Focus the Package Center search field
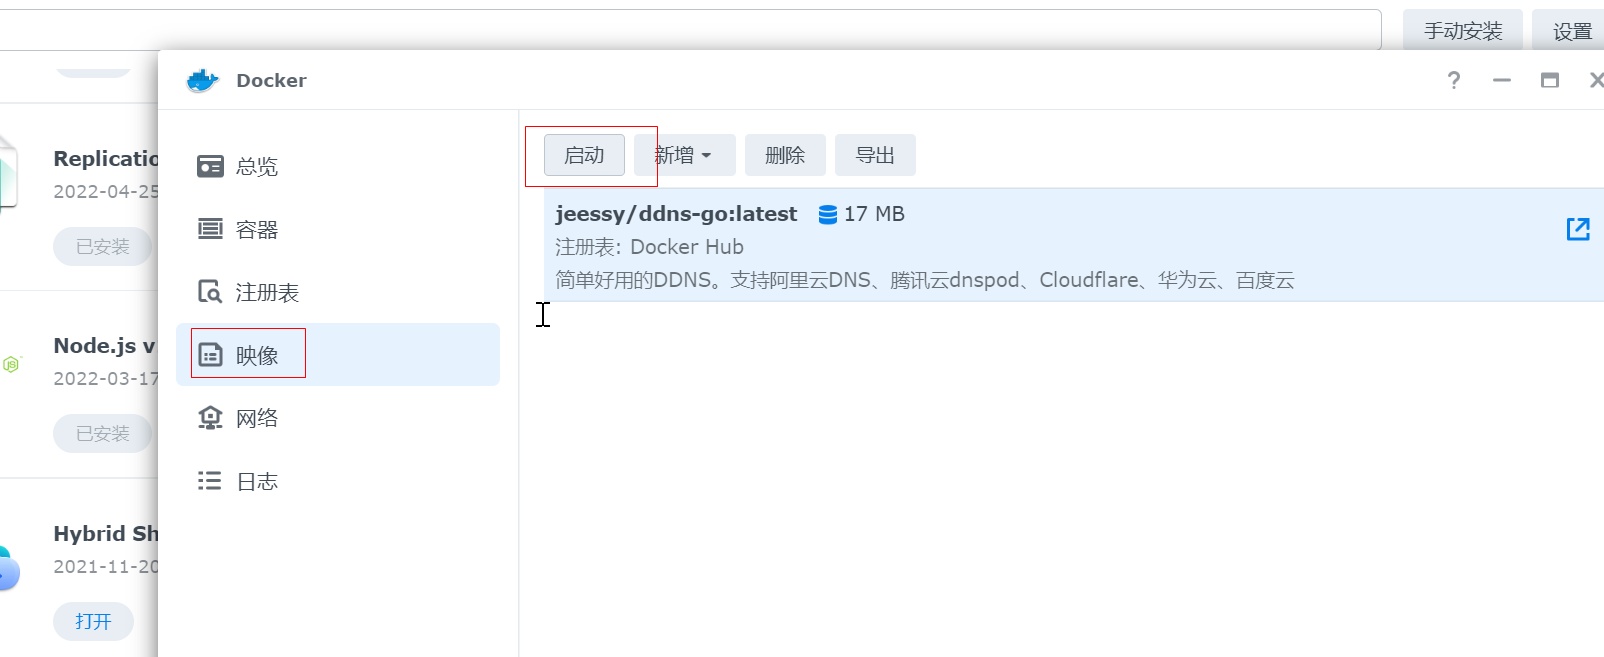Image resolution: width=1604 pixels, height=657 pixels. (690, 30)
